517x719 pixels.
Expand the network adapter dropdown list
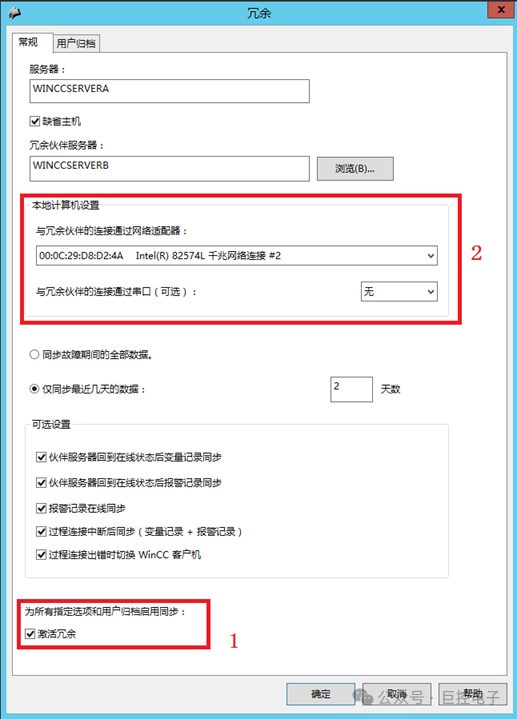pos(237,256)
